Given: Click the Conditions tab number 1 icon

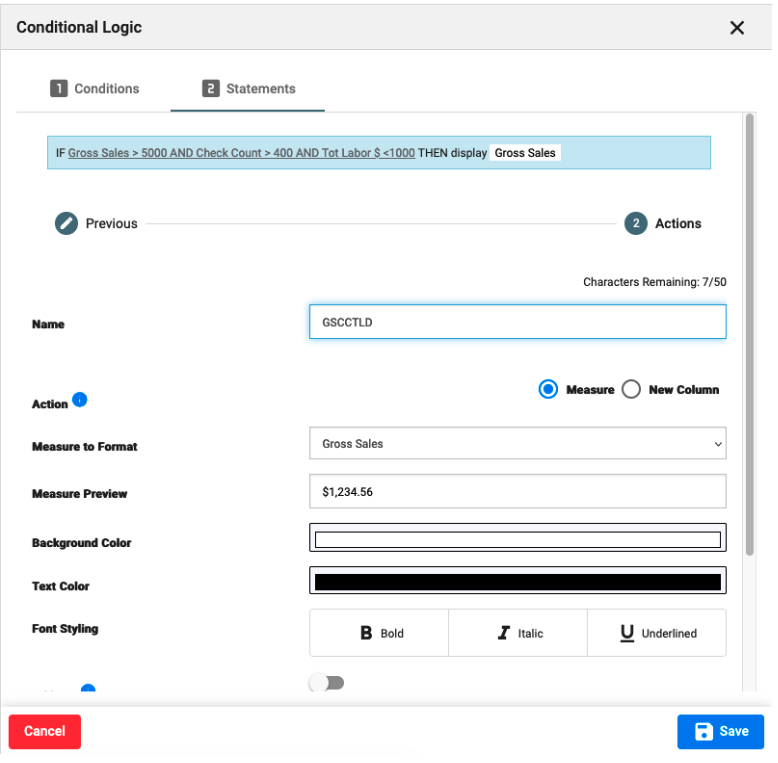Looking at the screenshot, I should coord(59,89).
